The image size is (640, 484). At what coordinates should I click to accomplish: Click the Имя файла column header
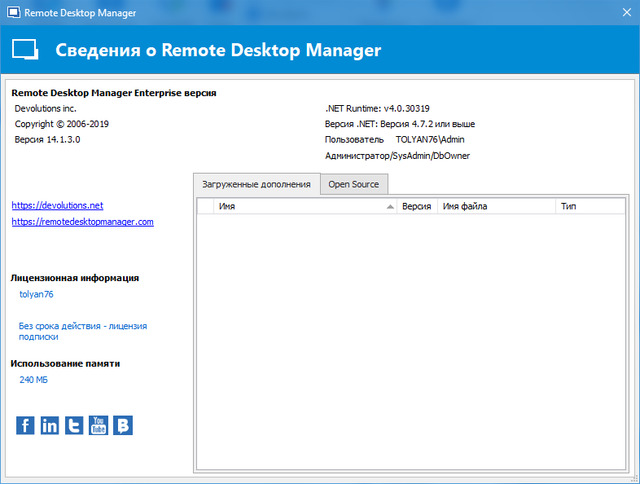tap(495, 206)
